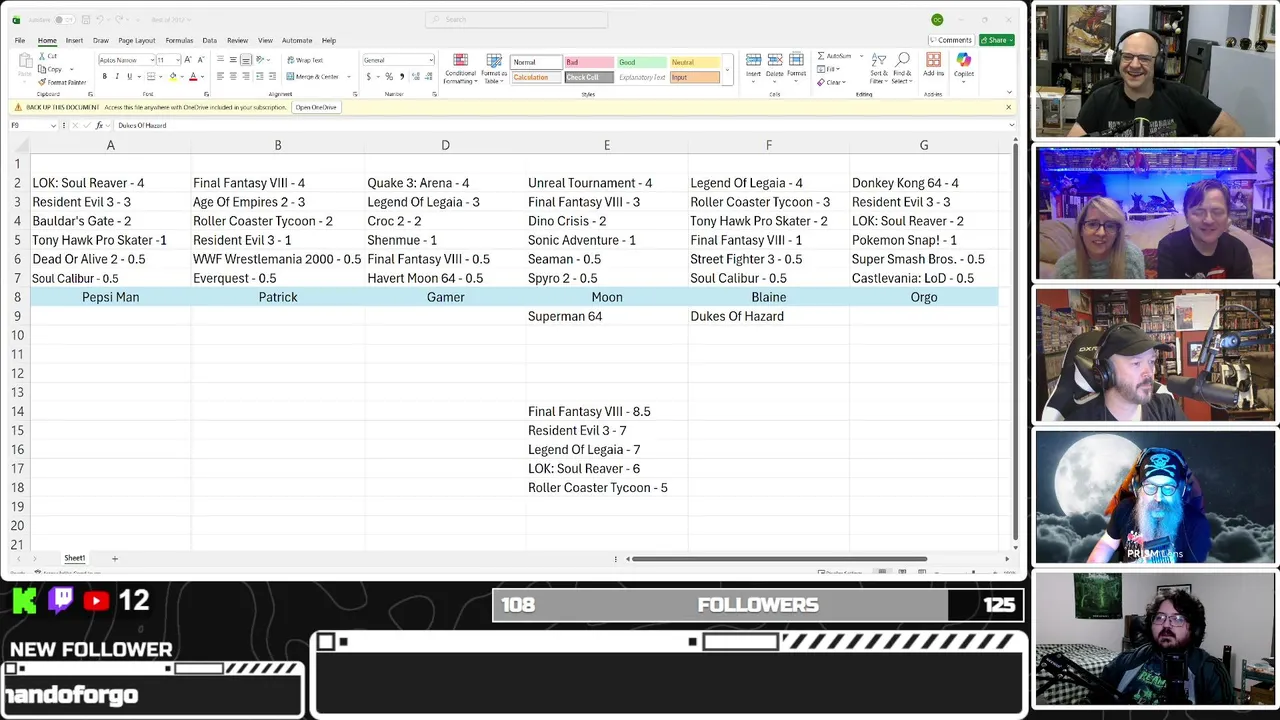The height and width of the screenshot is (720, 1280).
Task: Toggle Bold formatting
Action: pos(104,76)
